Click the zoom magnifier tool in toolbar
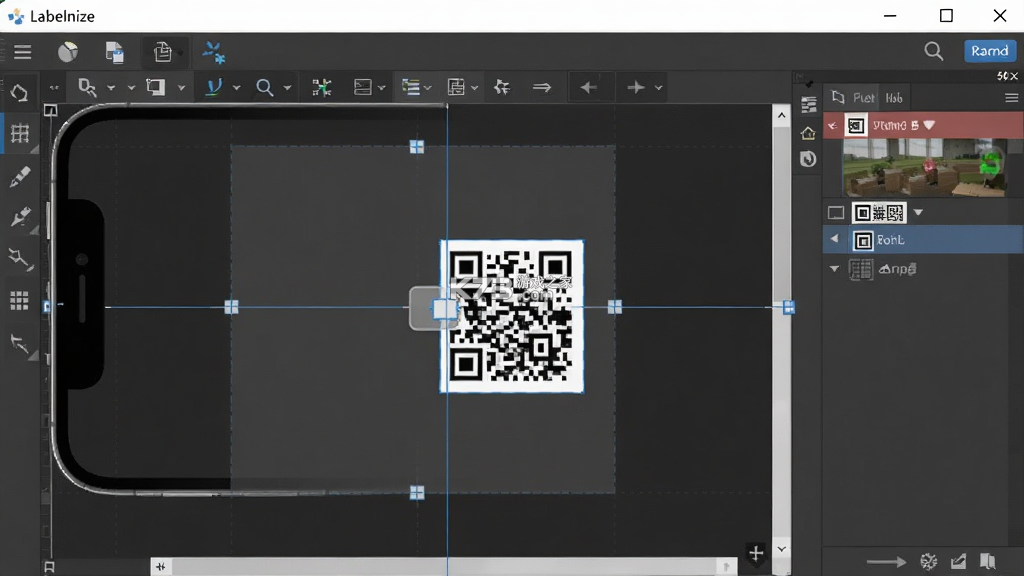This screenshot has height=576, width=1024. pyautogui.click(x=264, y=88)
